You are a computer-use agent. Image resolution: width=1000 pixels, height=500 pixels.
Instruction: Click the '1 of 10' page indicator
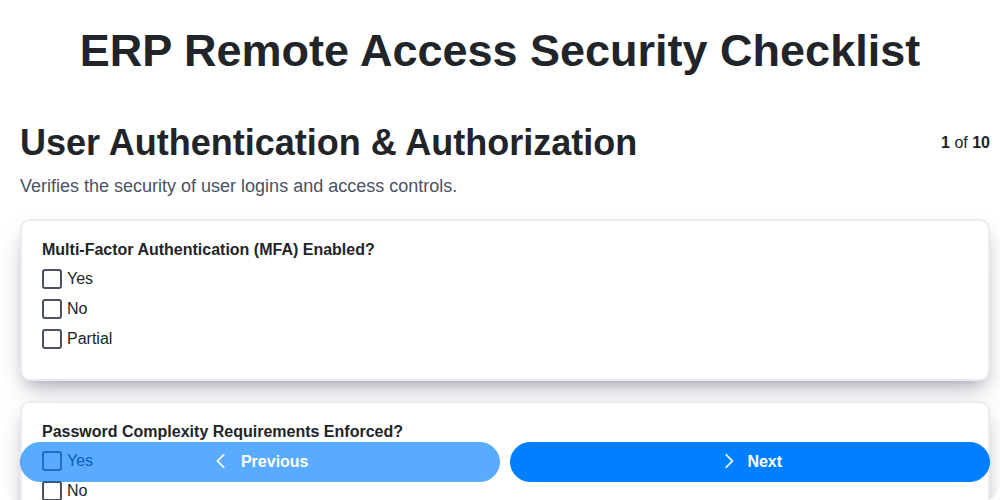pyautogui.click(x=965, y=143)
